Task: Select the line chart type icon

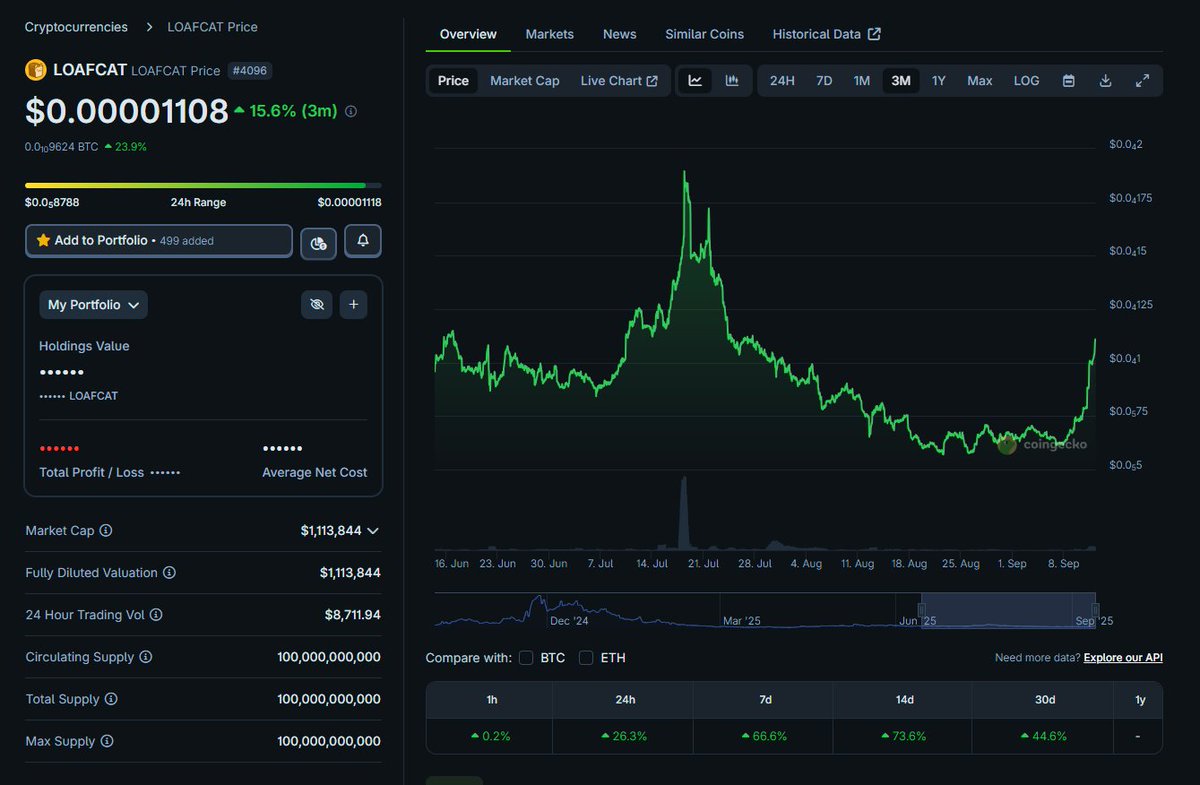Action: [695, 81]
